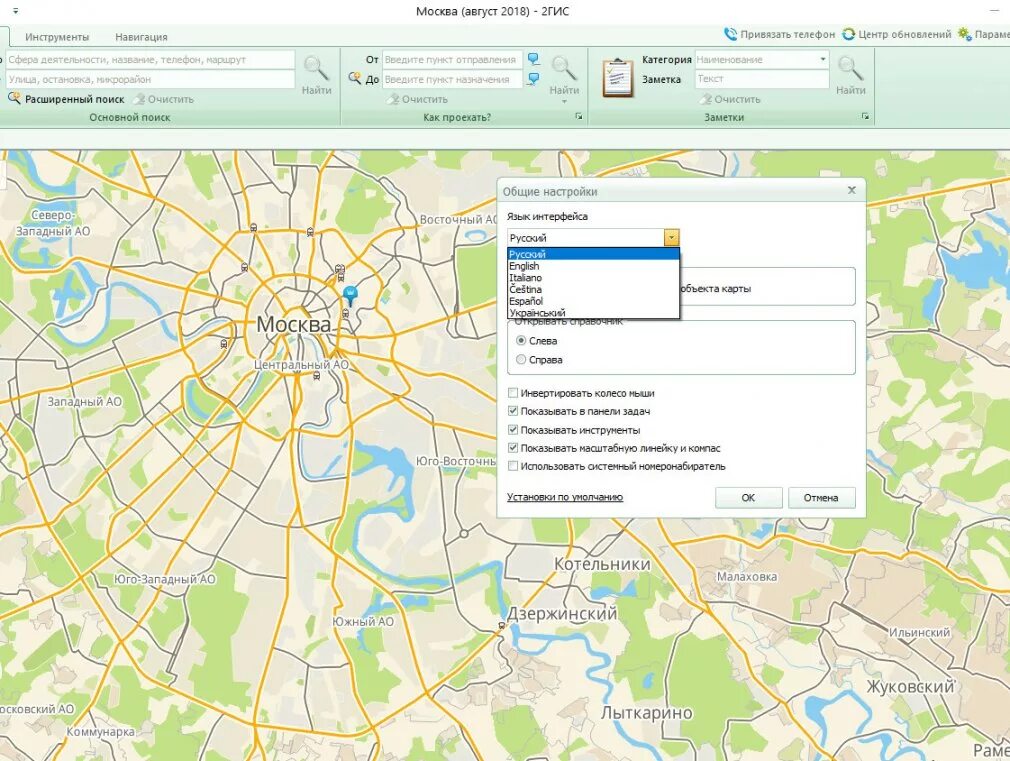Viewport: 1010px width, 761px height.
Task: Click the blue pin marker on map
Action: point(350,296)
